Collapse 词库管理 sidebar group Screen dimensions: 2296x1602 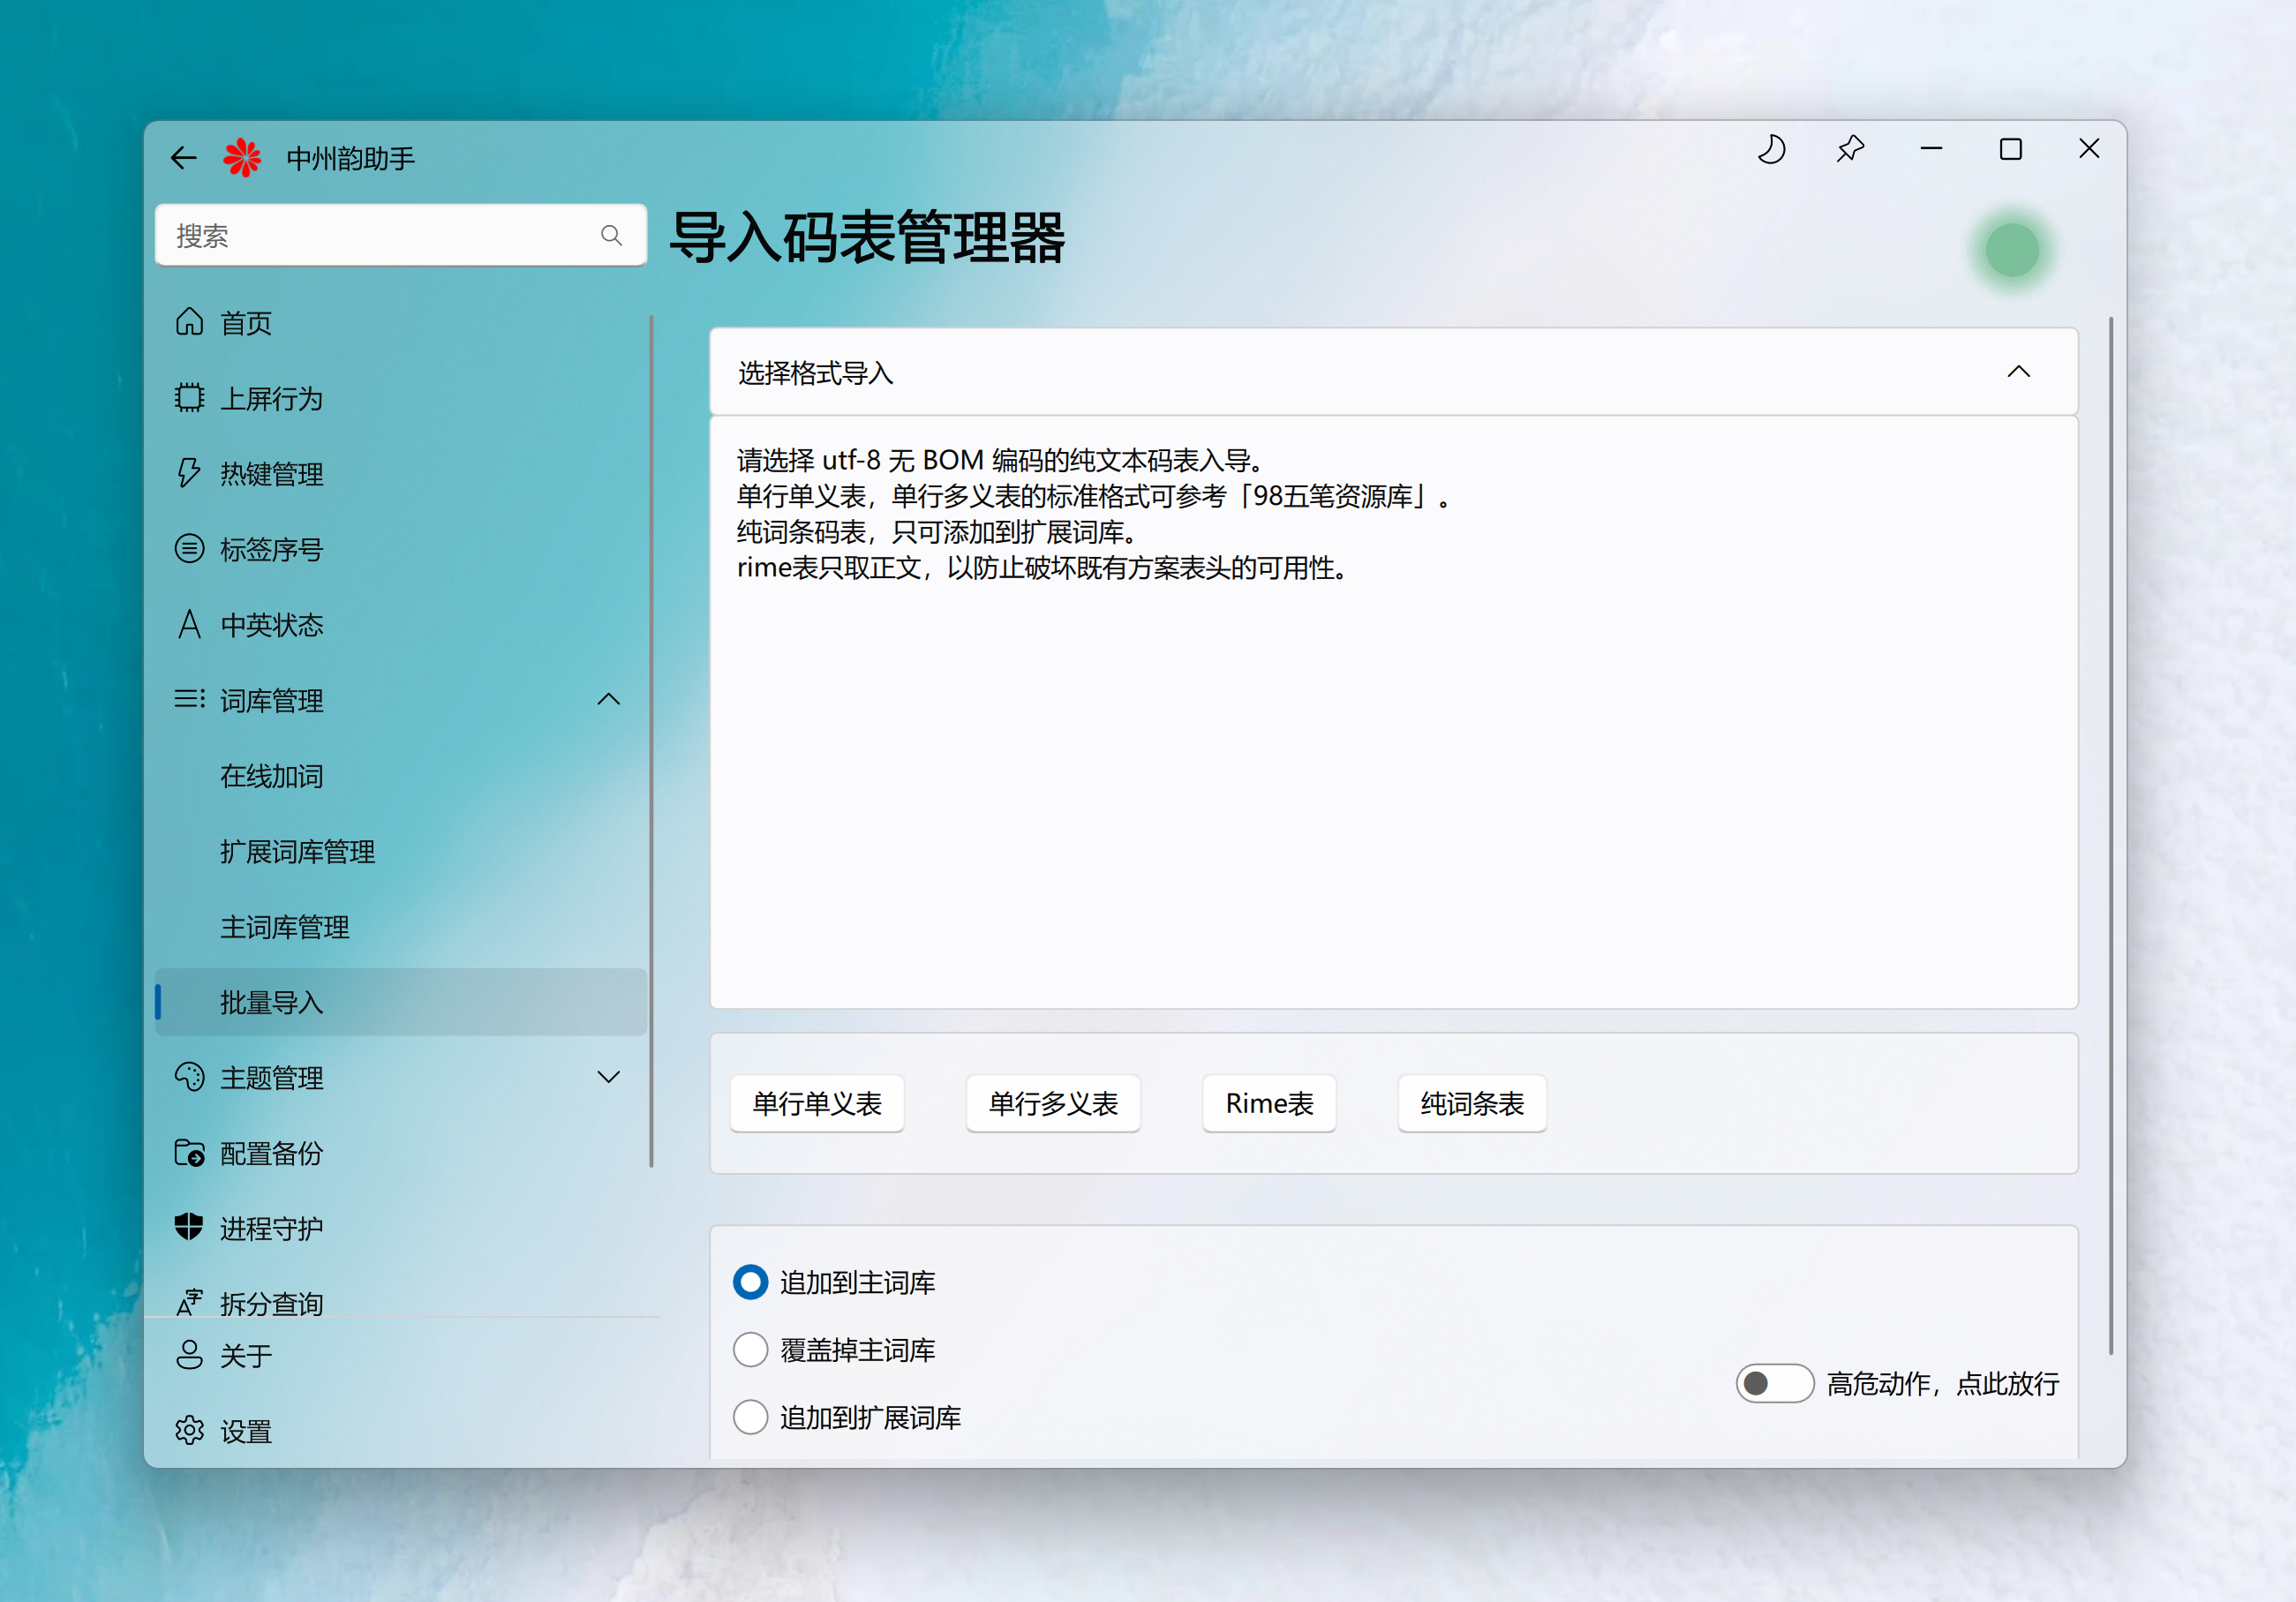pos(608,699)
